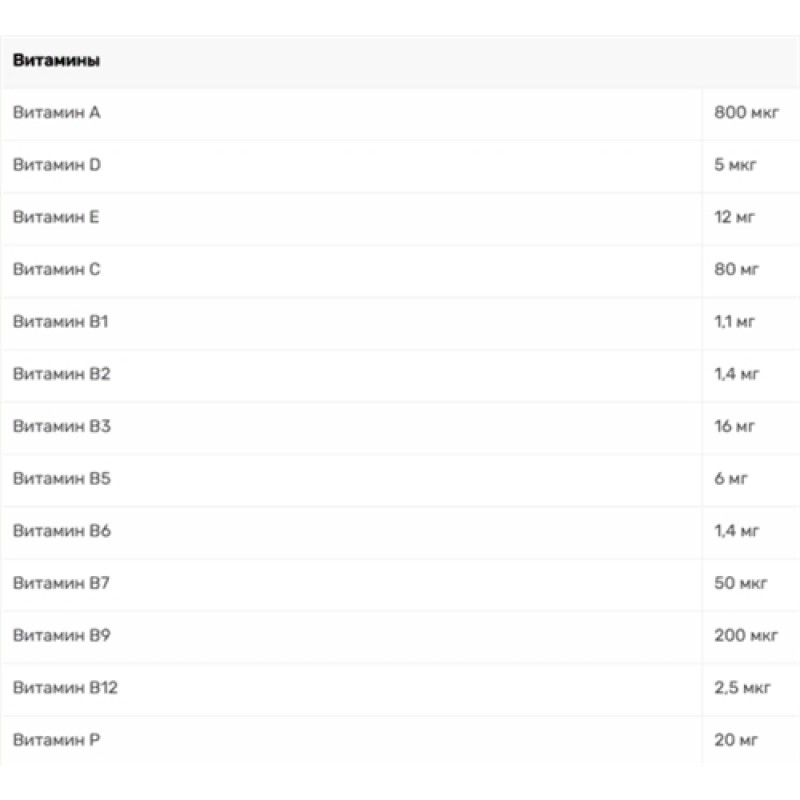
Task: Select the Витамин B2 row label
Action: (61, 374)
